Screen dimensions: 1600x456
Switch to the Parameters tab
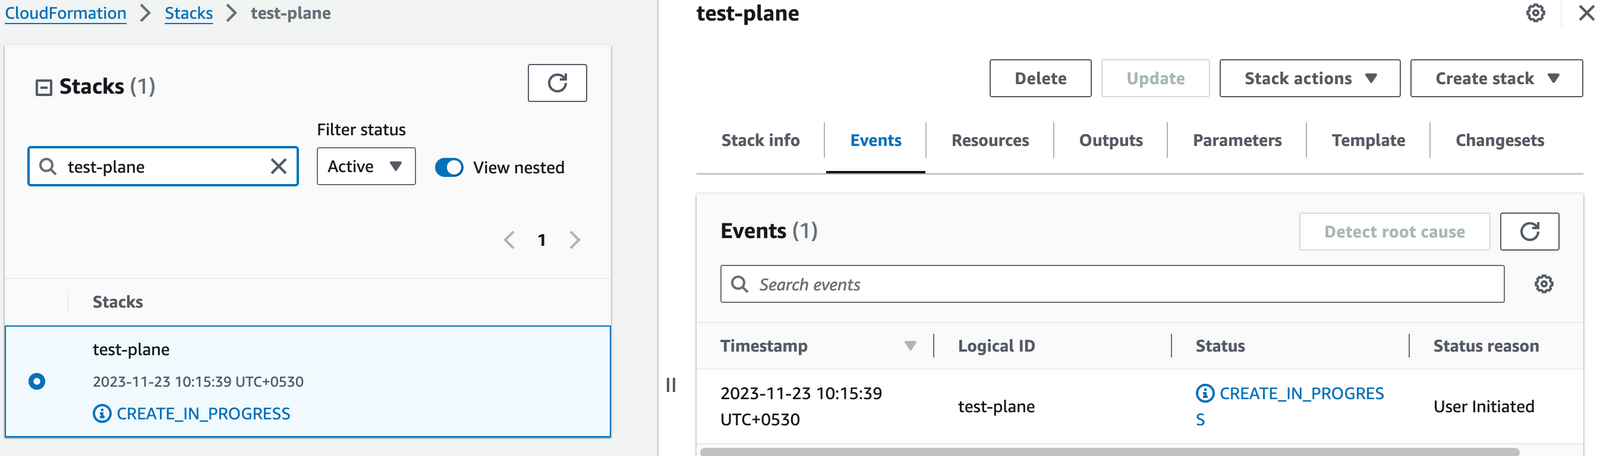1237,140
